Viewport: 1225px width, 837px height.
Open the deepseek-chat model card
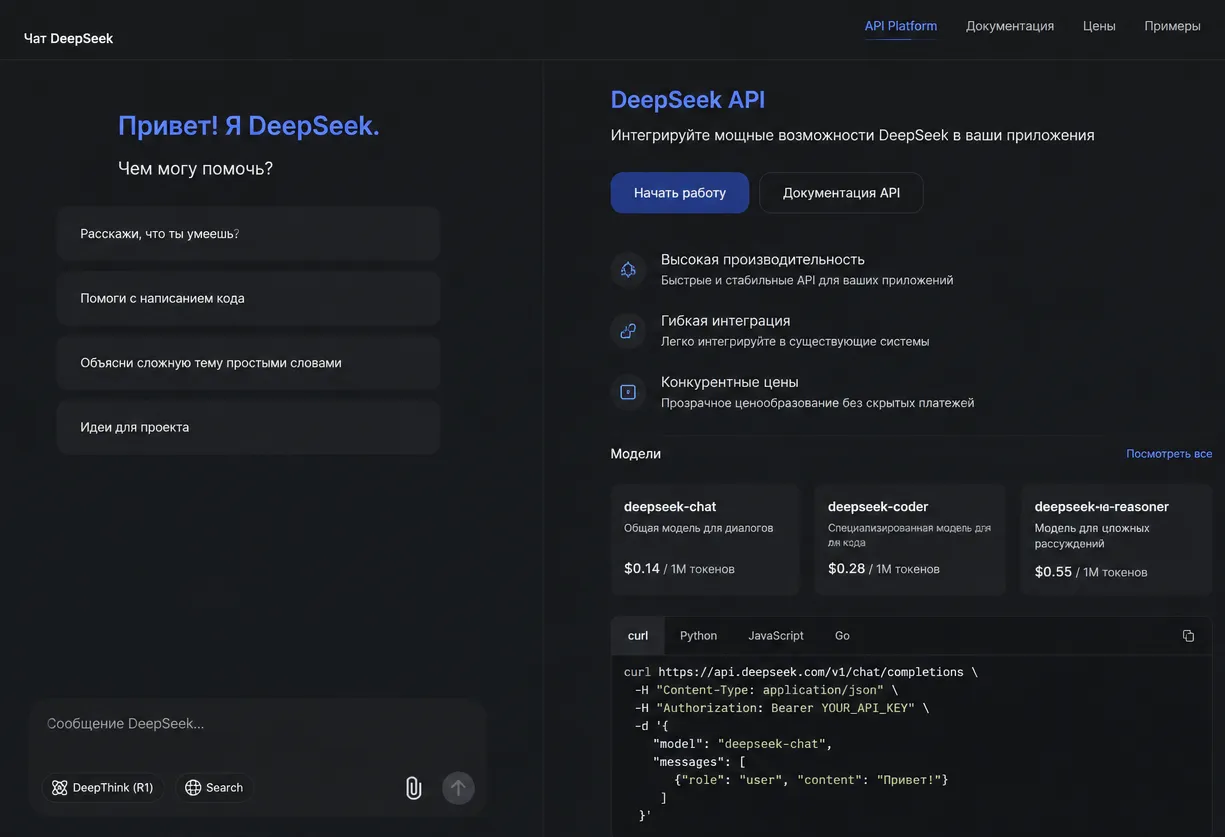click(x=705, y=540)
